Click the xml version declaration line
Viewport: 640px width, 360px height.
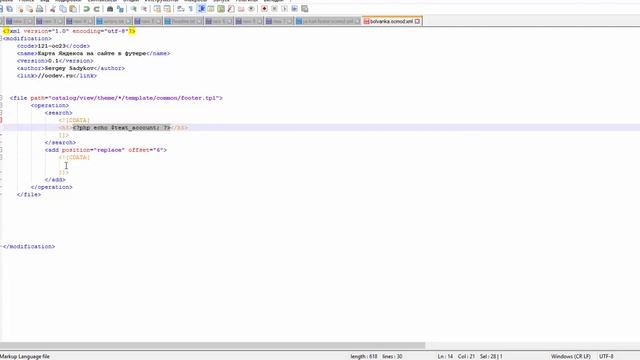[69, 31]
